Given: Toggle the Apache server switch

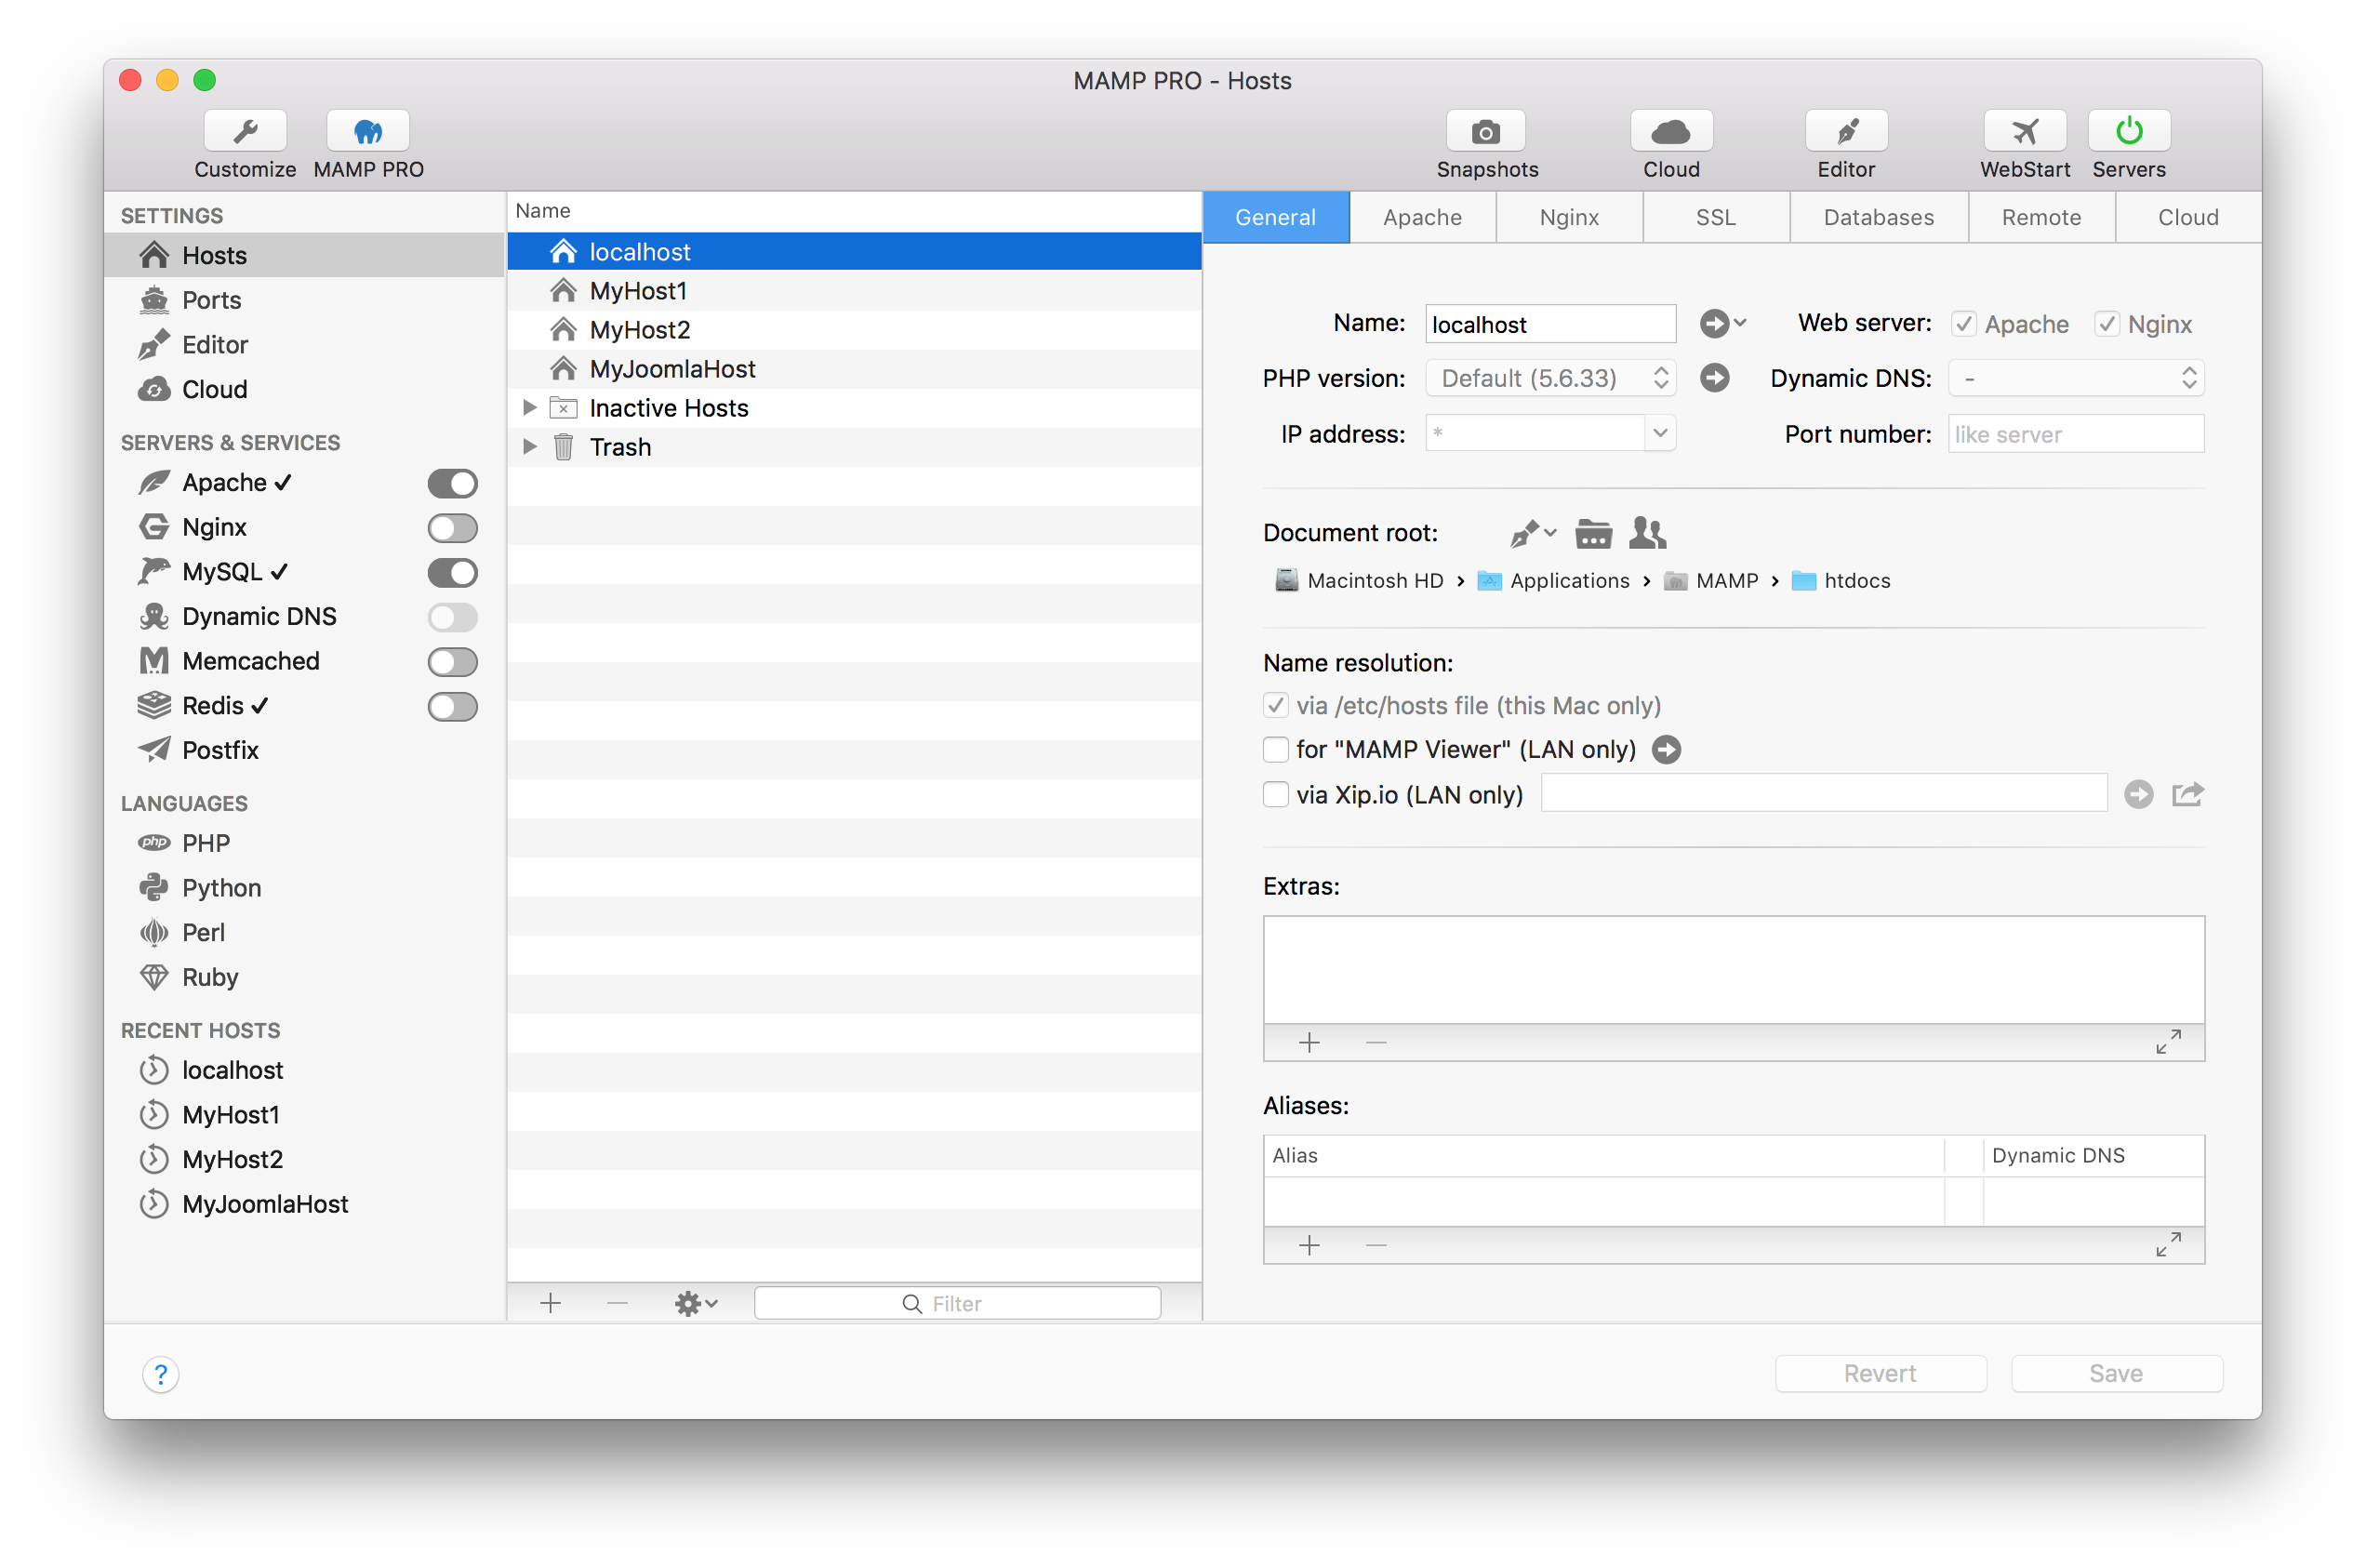Looking at the screenshot, I should [452, 483].
